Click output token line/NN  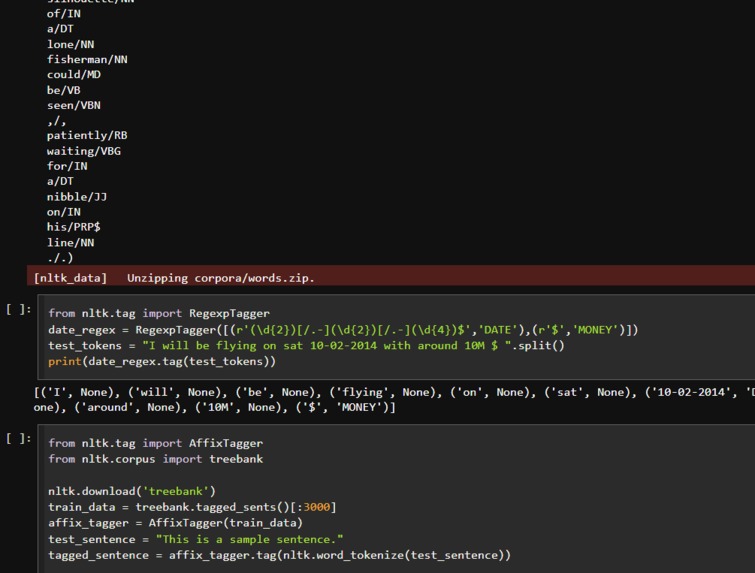click(70, 243)
